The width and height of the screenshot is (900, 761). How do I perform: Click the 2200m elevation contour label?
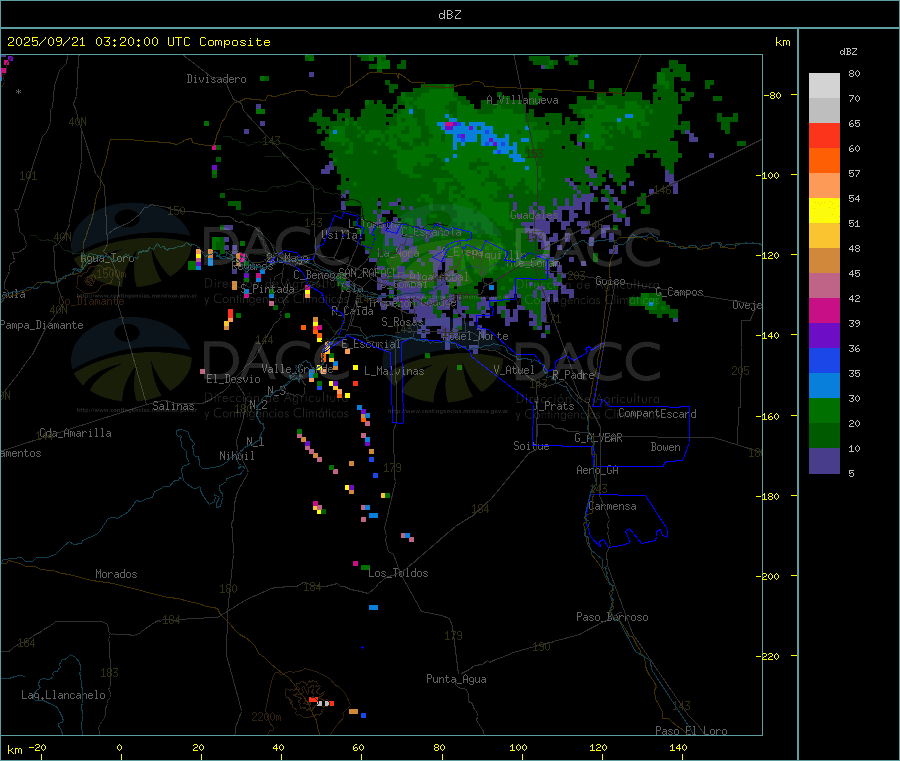[x=266, y=717]
